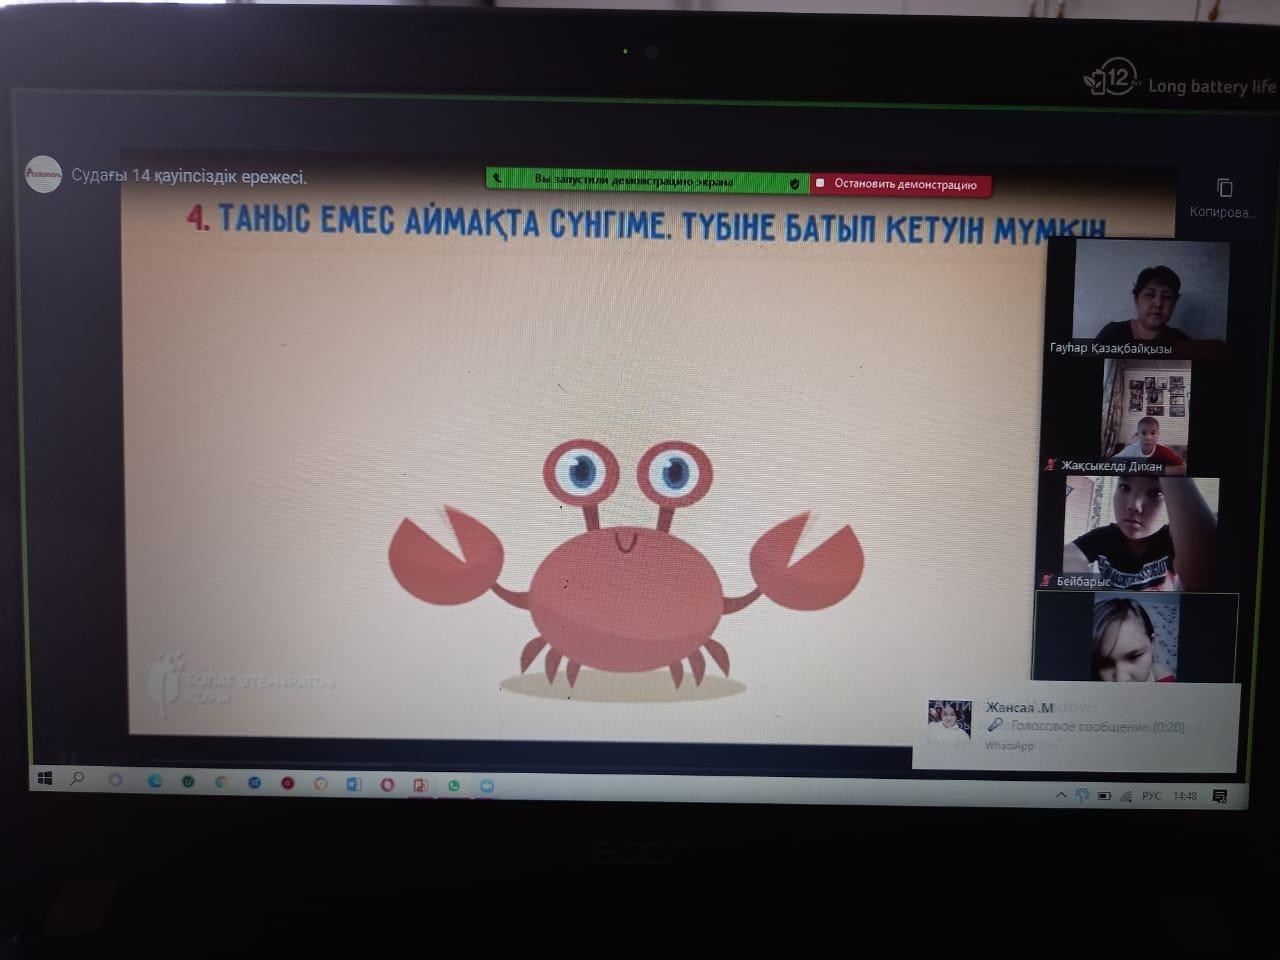The width and height of the screenshot is (1280, 960).
Task: Click the battery status tray icon
Action: tap(1104, 797)
